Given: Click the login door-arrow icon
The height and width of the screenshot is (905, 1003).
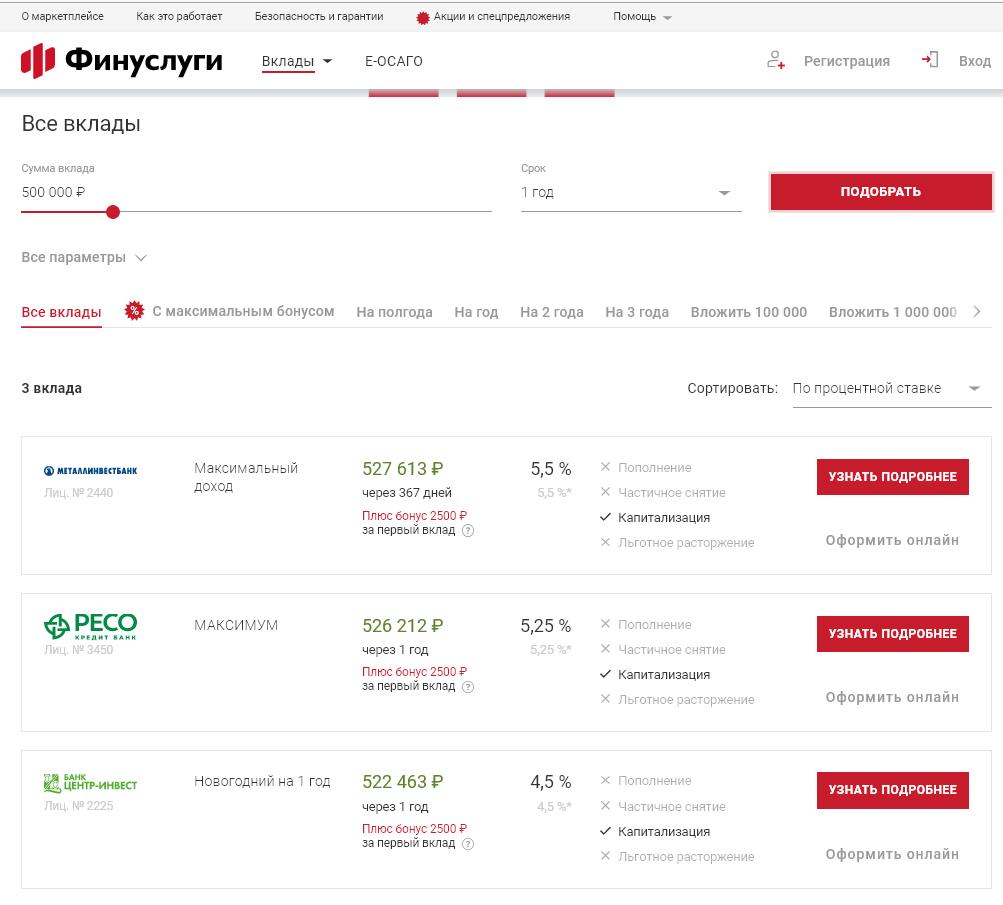Looking at the screenshot, I should point(930,60).
